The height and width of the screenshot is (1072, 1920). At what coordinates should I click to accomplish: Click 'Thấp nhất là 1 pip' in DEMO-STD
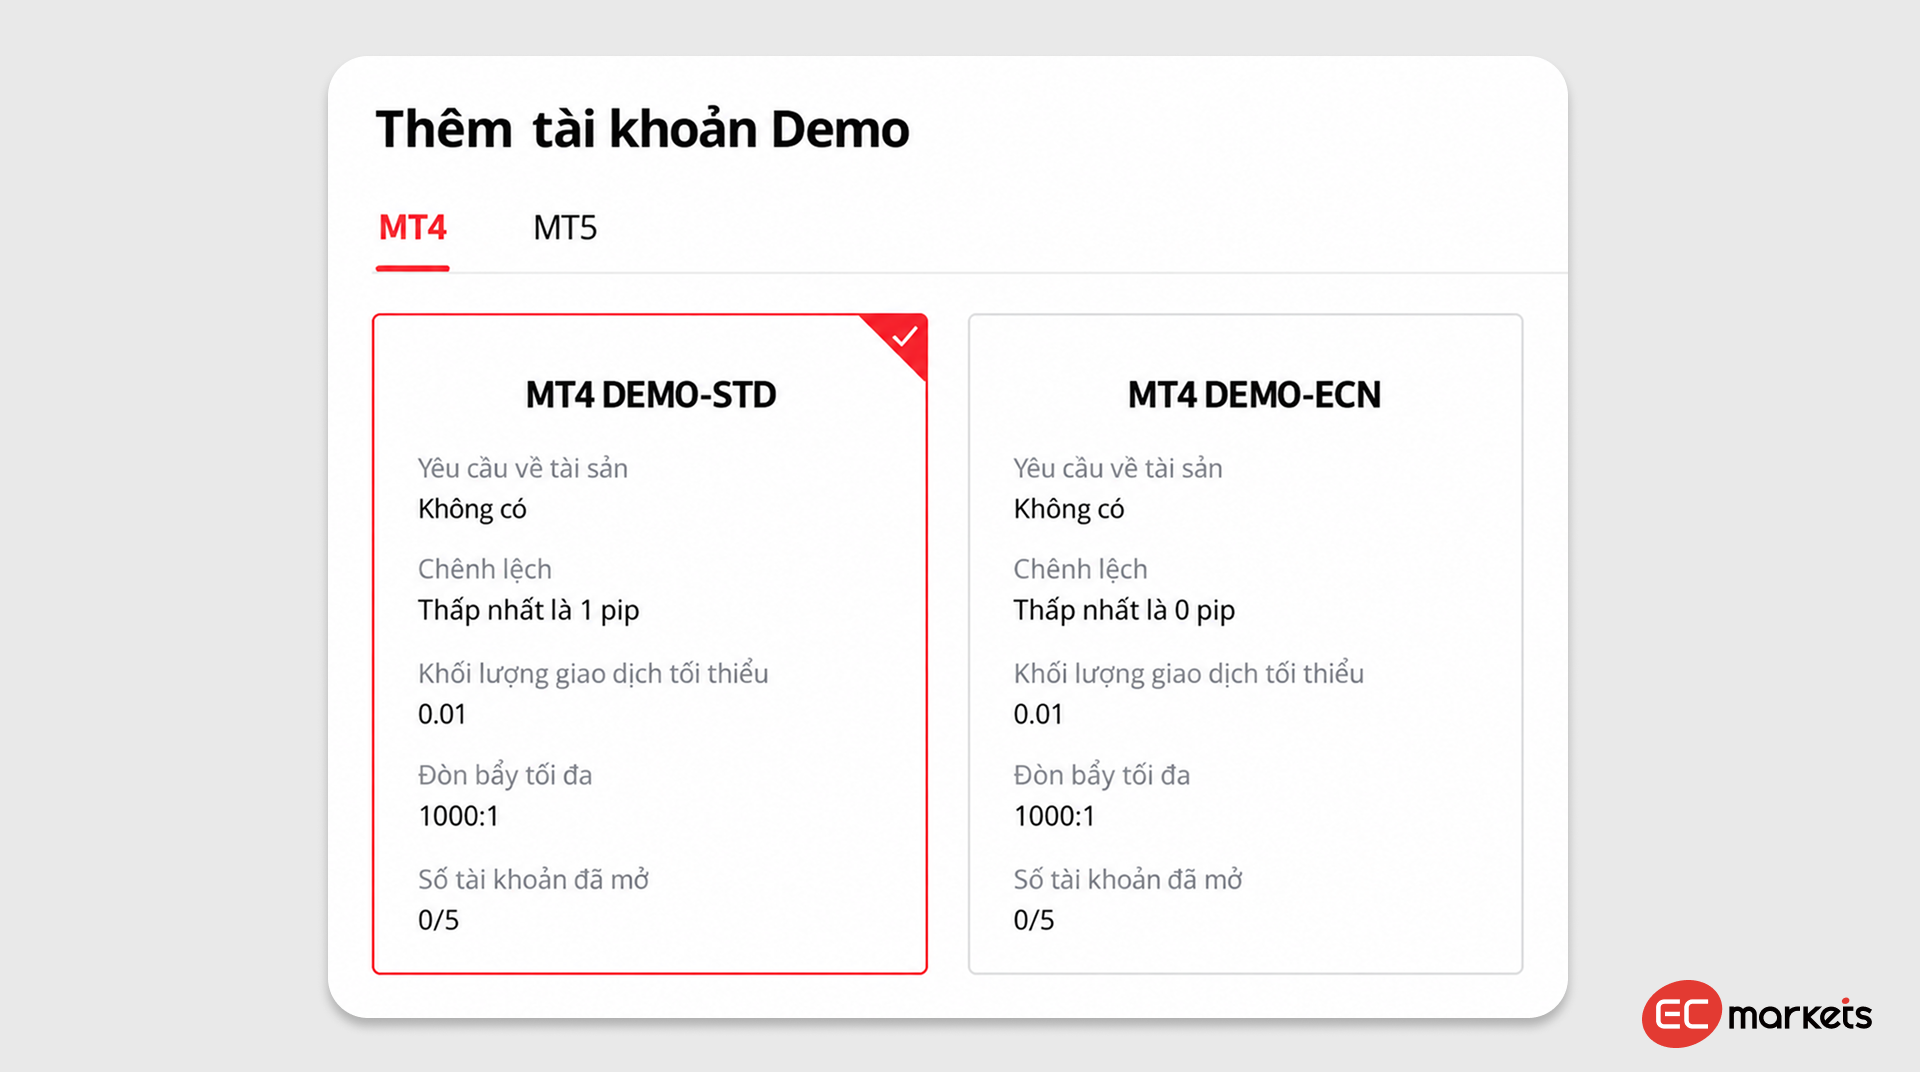point(528,610)
